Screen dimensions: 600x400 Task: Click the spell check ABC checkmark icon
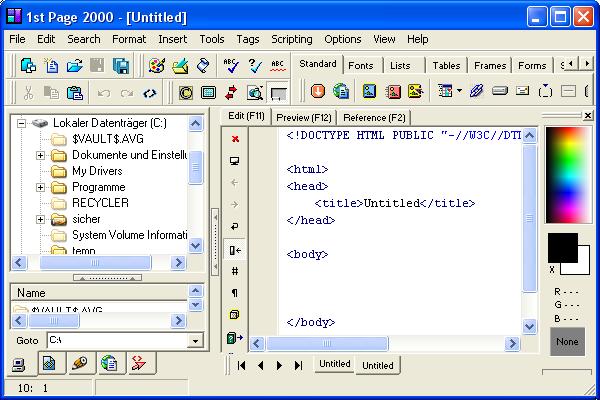click(231, 66)
